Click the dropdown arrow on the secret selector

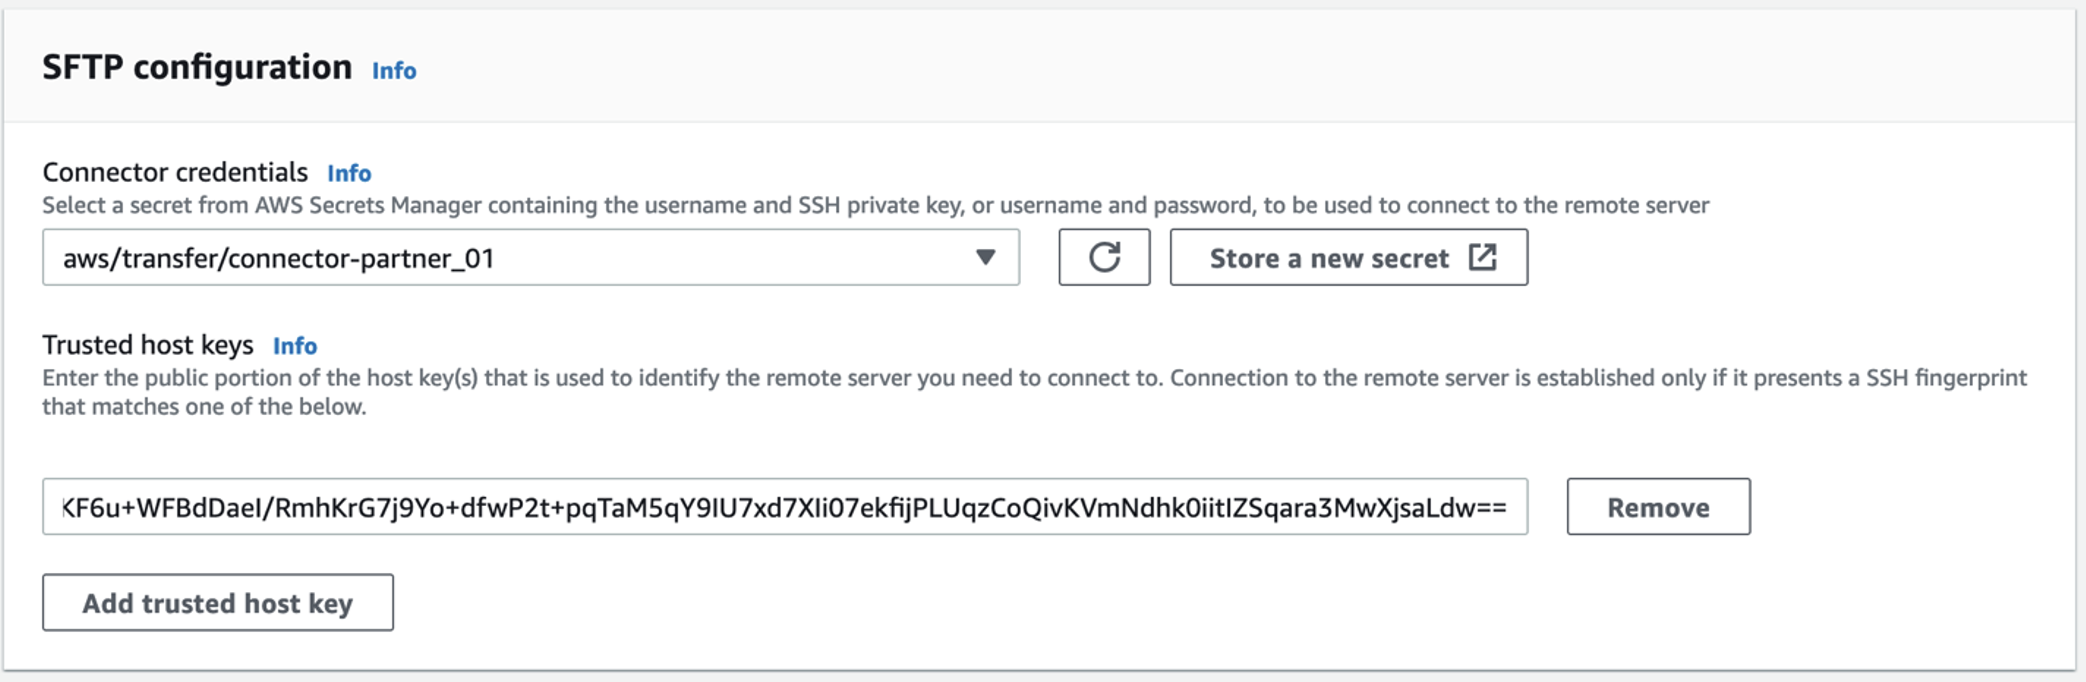click(986, 257)
